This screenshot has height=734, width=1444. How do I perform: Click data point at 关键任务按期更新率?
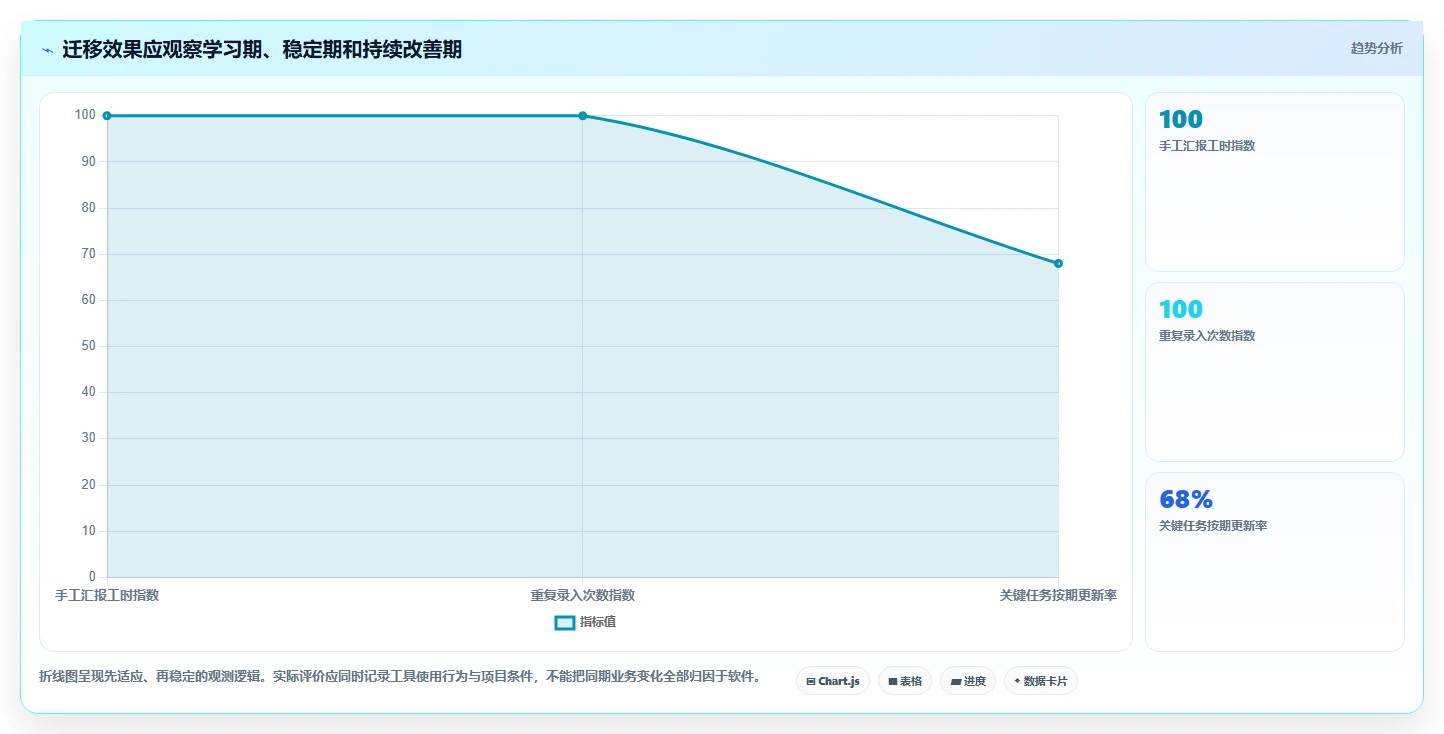point(1058,264)
